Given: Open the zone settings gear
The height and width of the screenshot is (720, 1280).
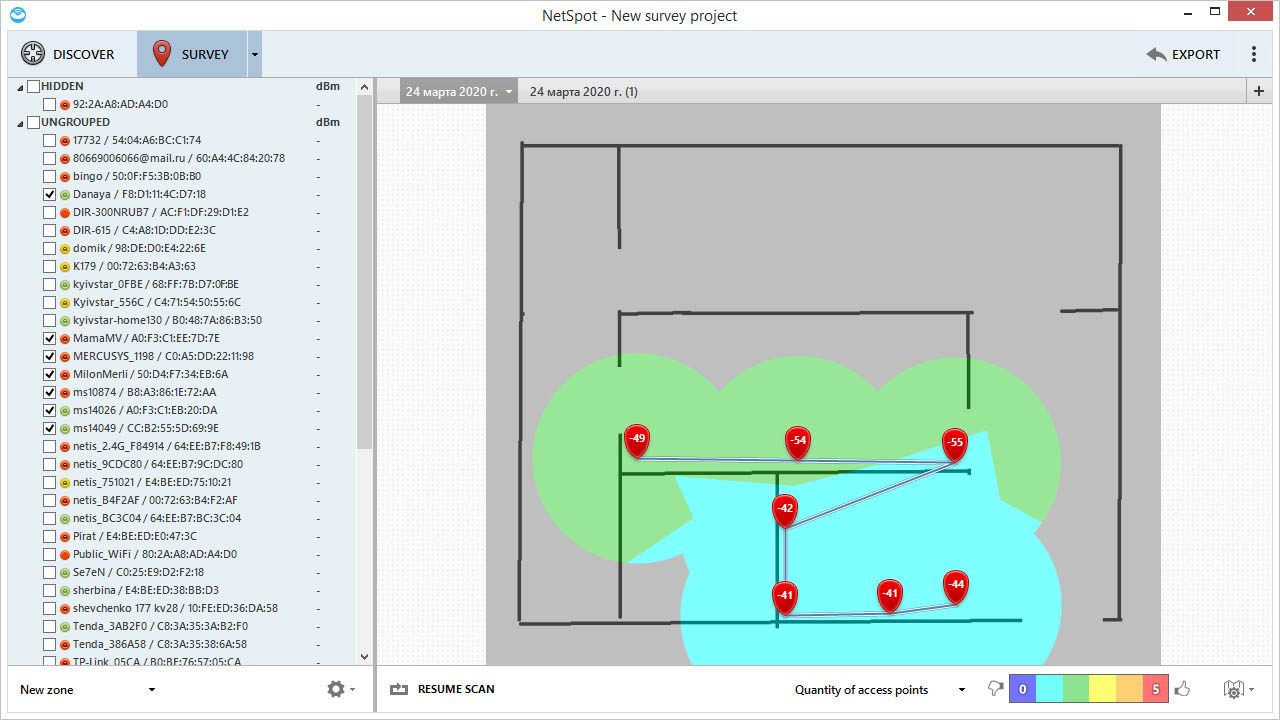Looking at the screenshot, I should (x=335, y=689).
